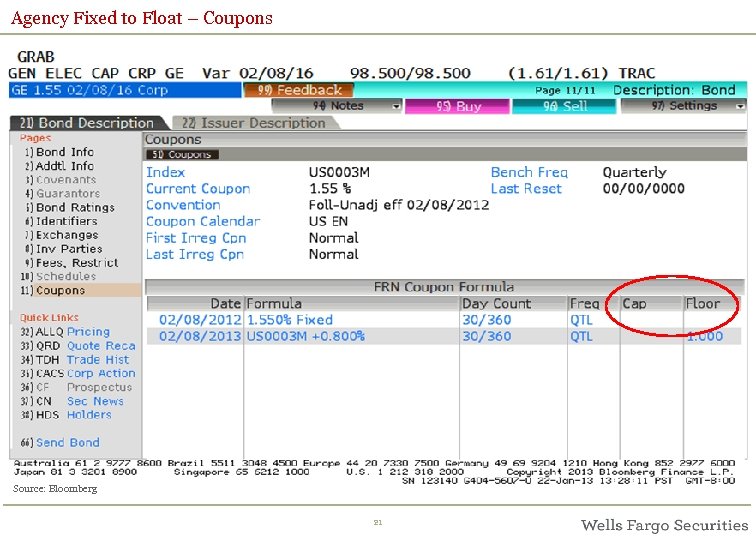Screen dimensions: 756x540
Task: Select the 1.550% Fixed formula cell
Action: coord(290,320)
